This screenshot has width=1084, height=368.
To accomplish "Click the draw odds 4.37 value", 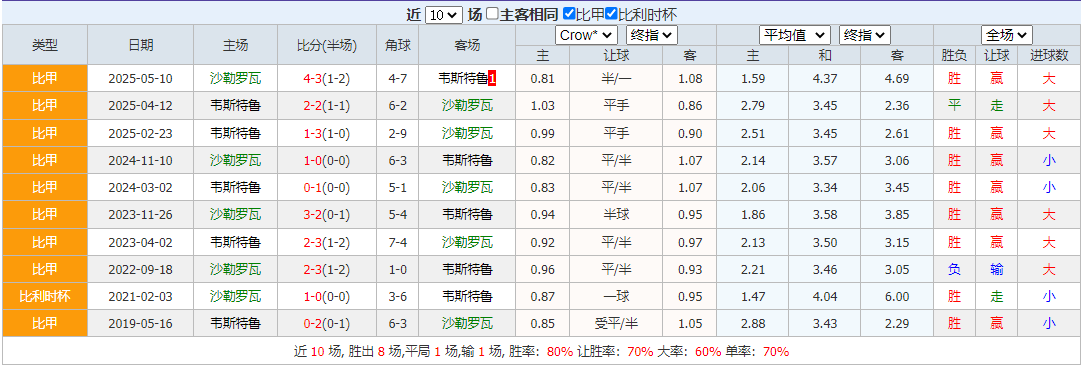I will pos(825,79).
